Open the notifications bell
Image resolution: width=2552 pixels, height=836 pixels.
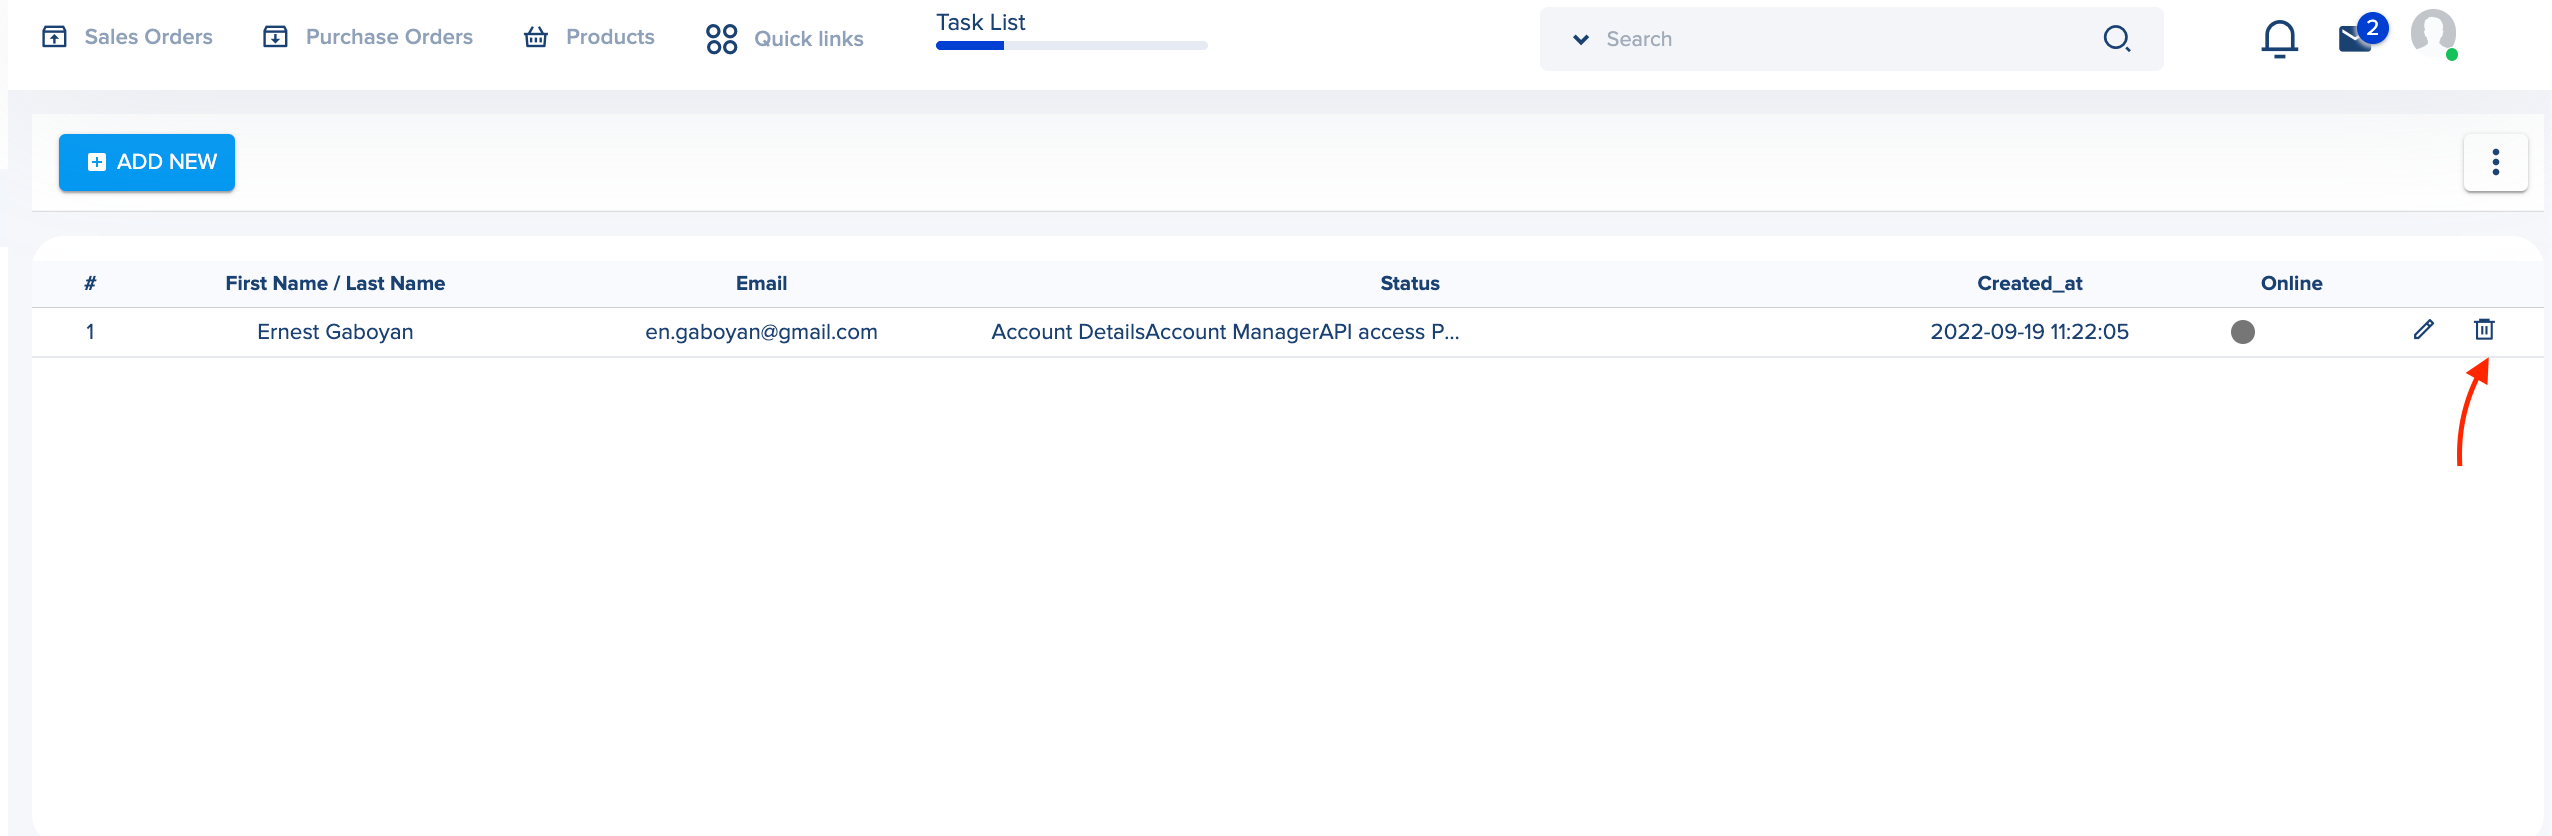[x=2279, y=39]
